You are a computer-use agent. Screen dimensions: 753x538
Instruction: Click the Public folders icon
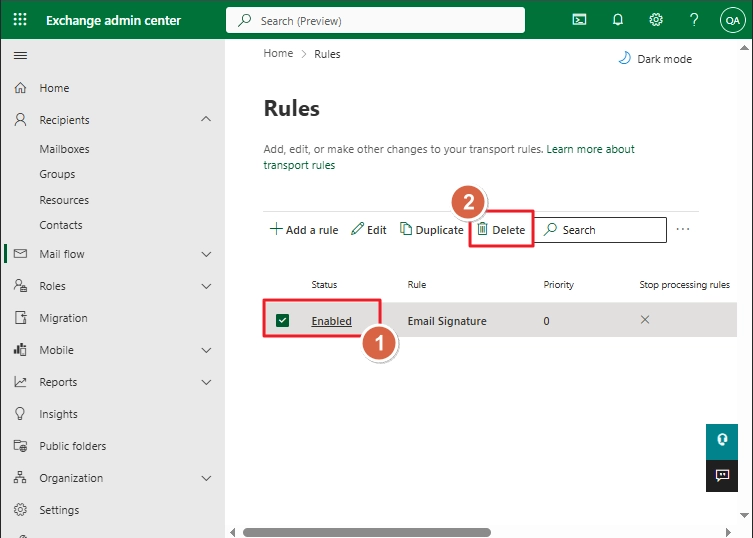pyautogui.click(x=20, y=446)
